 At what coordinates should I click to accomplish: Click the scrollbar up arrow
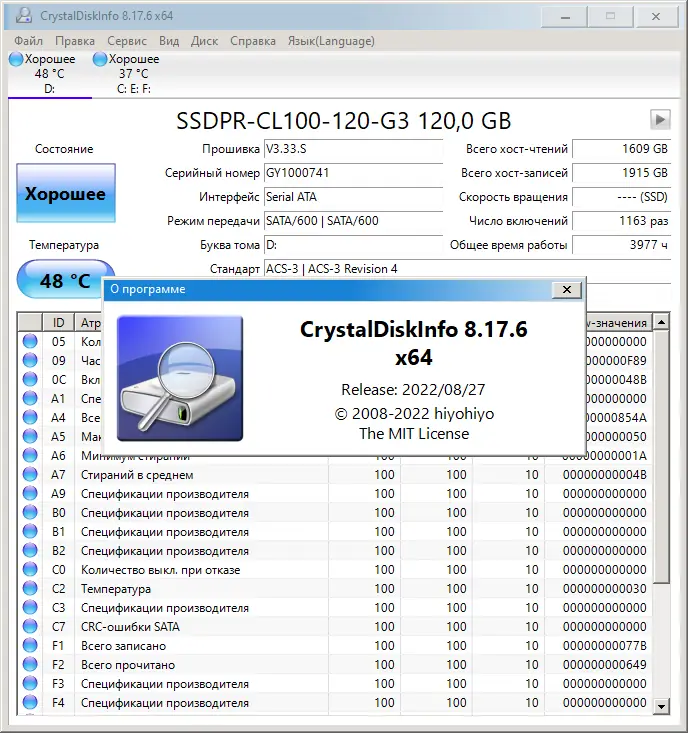click(661, 322)
